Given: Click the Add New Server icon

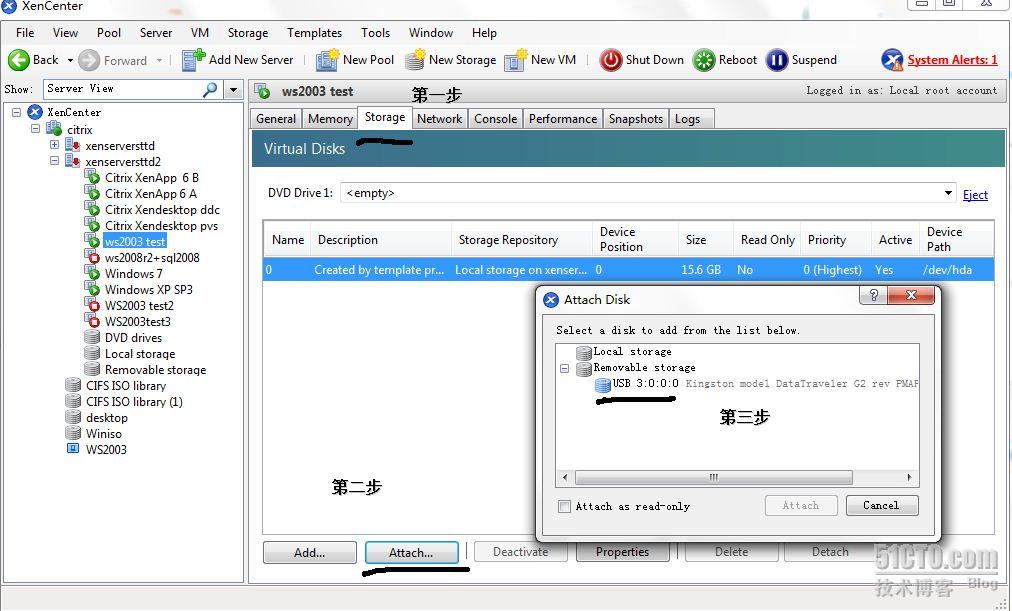Looking at the screenshot, I should (192, 59).
